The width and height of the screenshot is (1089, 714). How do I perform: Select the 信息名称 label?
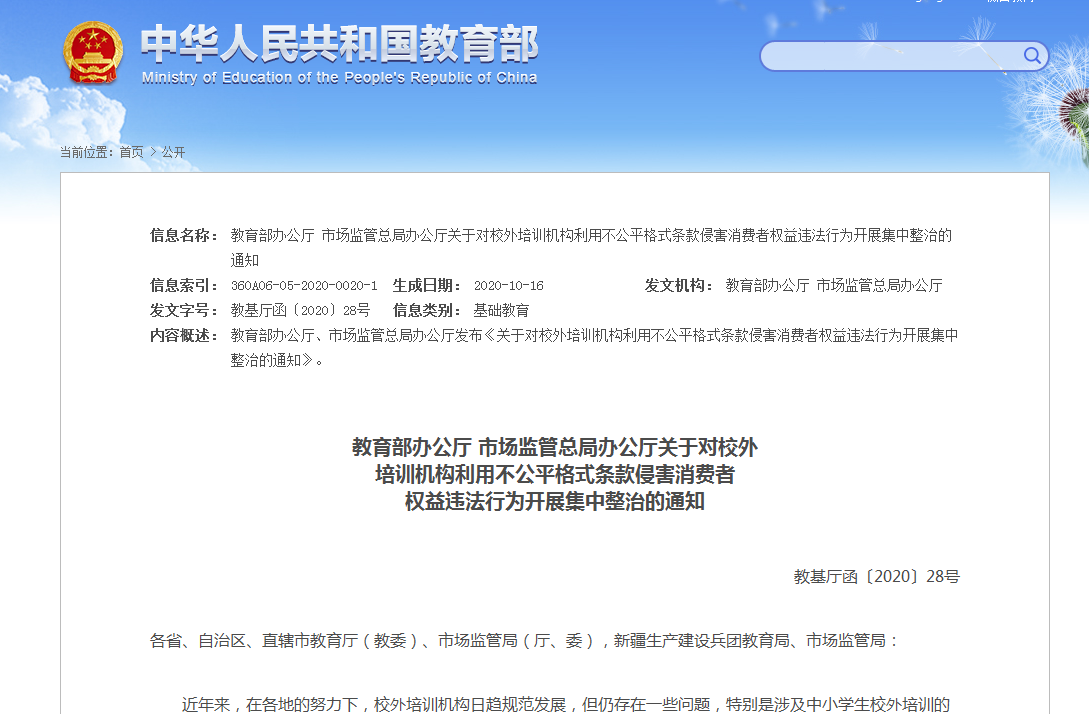(x=184, y=235)
